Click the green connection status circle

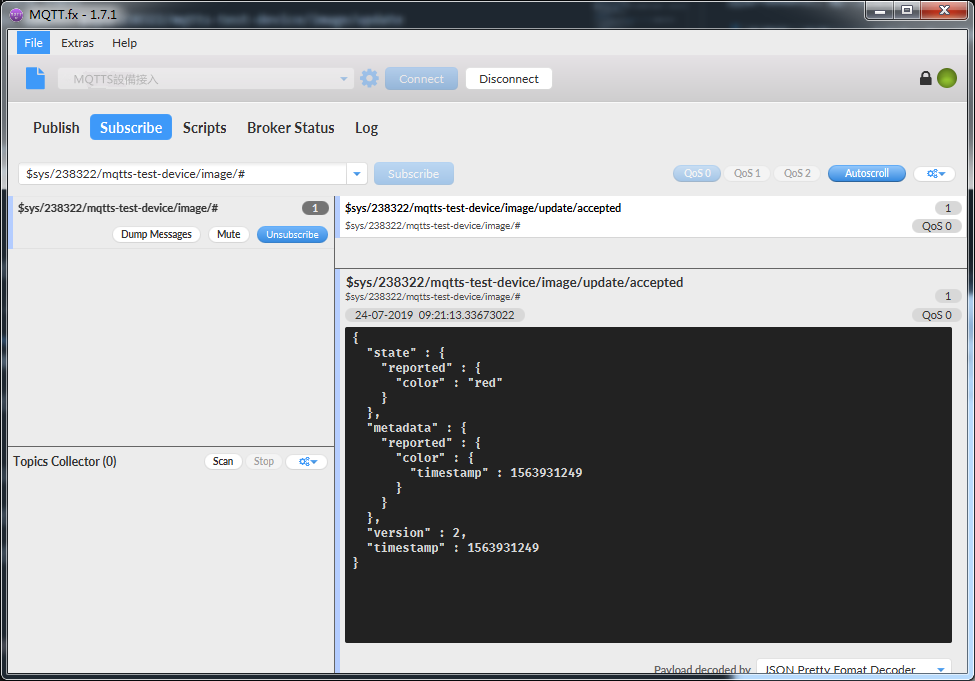pyautogui.click(x=946, y=78)
